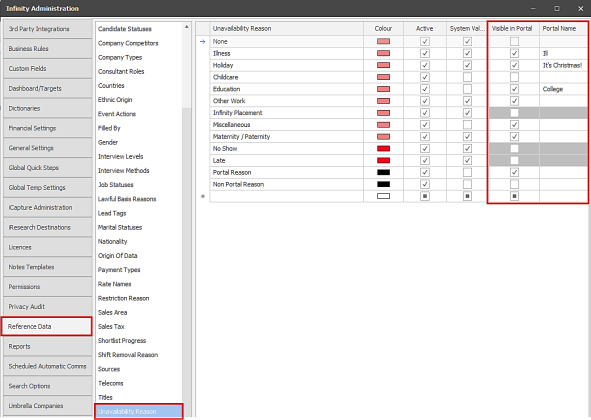
Task: Select the Other Work row name
Action: pos(229,101)
